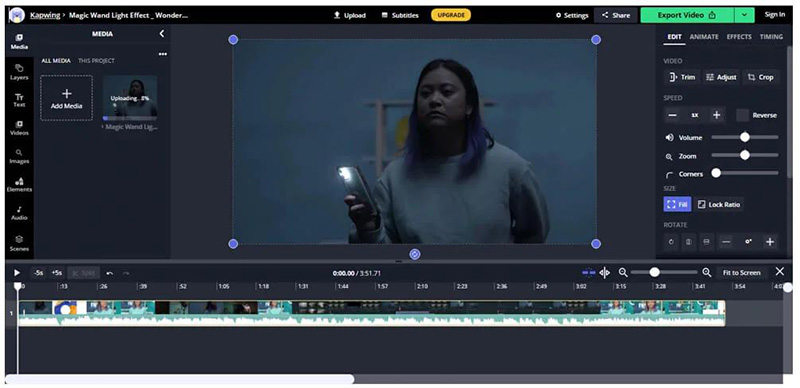Select the video clip on timeline track 1
Screen dimensions: 800x388
tap(371, 313)
